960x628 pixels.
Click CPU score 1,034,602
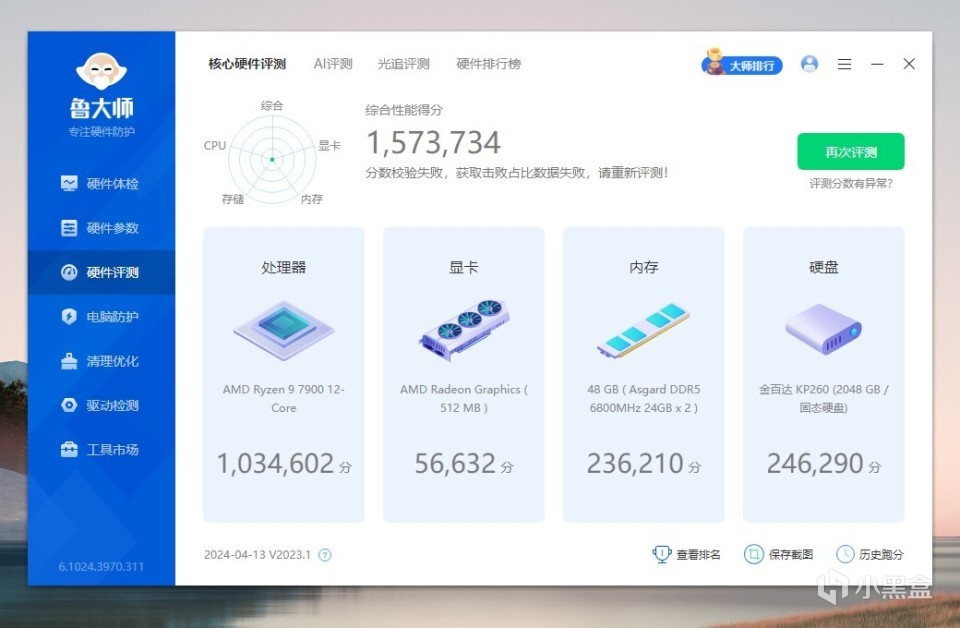point(276,463)
